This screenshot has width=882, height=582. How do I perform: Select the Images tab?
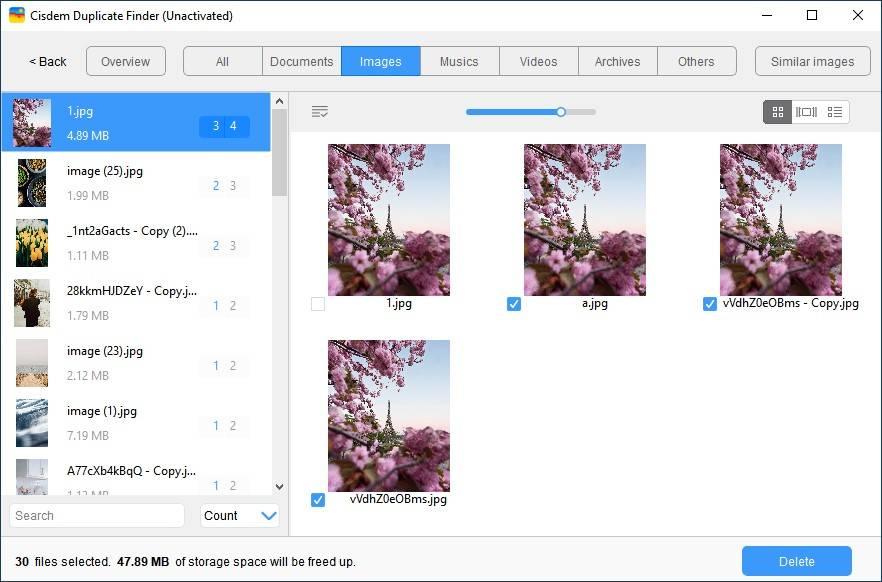coord(381,61)
